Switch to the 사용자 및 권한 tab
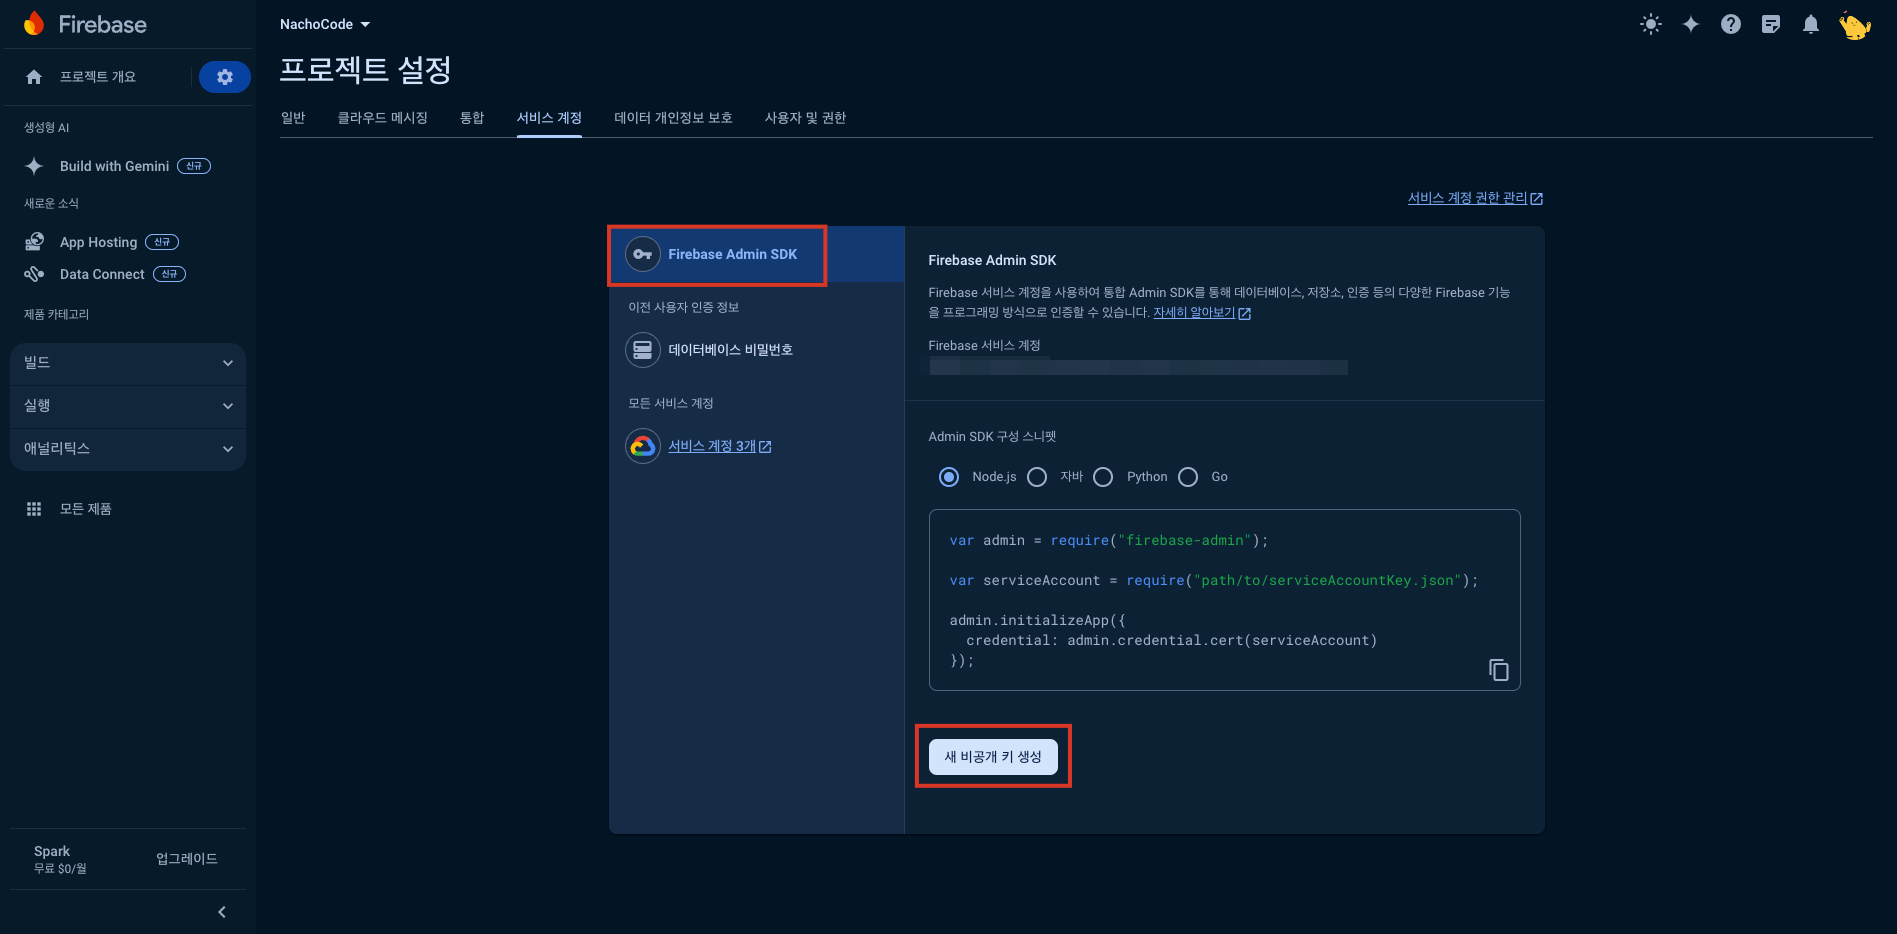The image size is (1897, 934). click(x=805, y=118)
